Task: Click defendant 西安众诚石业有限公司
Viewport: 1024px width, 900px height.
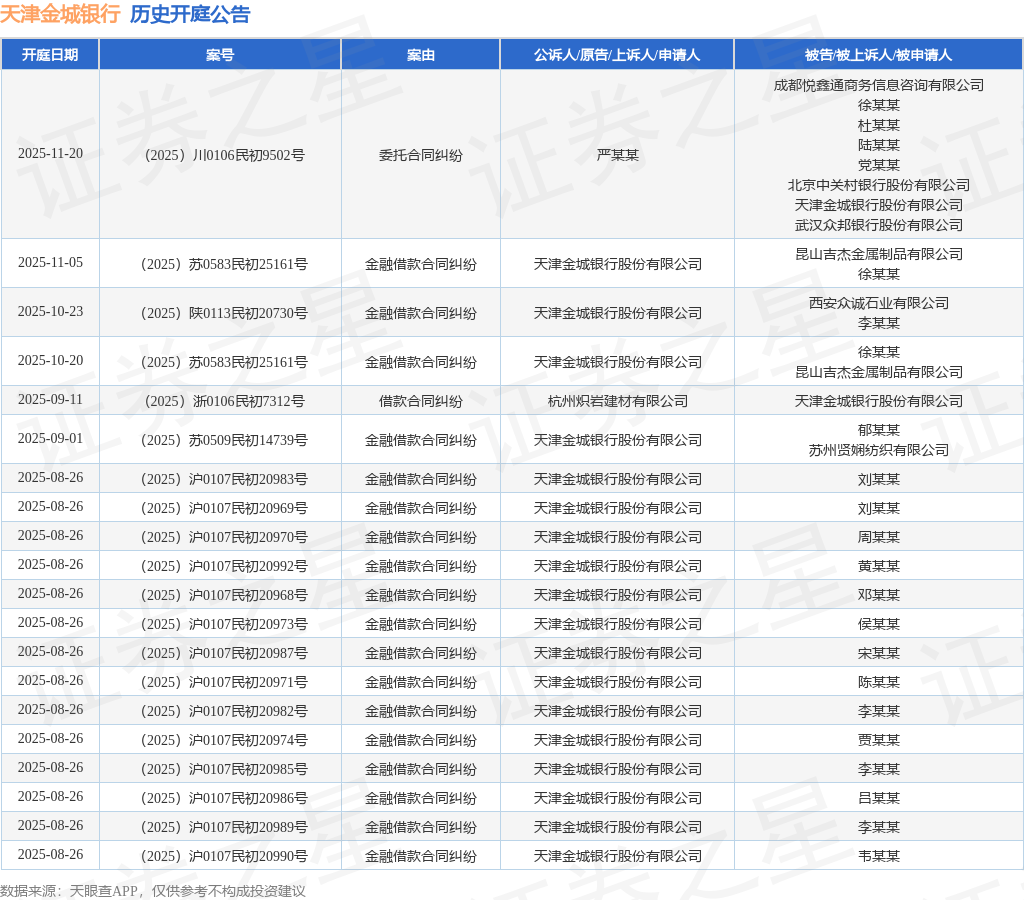Action: tap(878, 303)
